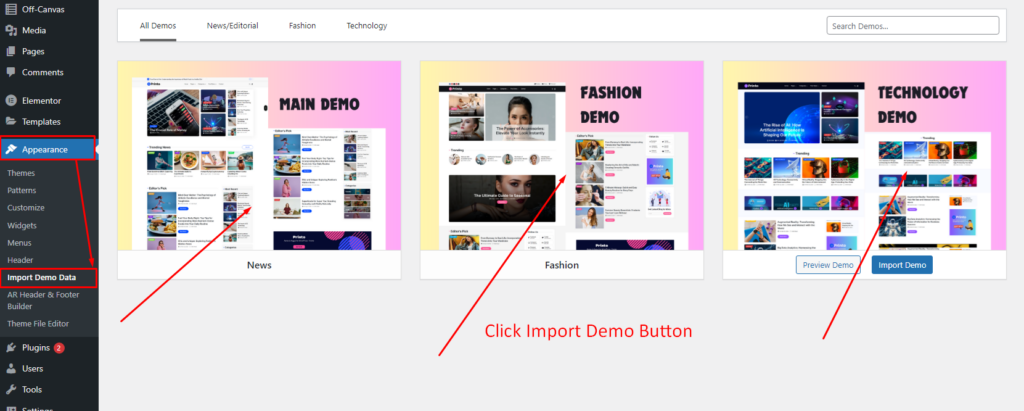Open Import Demo Data submenu item
Image resolution: width=1024 pixels, height=411 pixels.
[48, 278]
